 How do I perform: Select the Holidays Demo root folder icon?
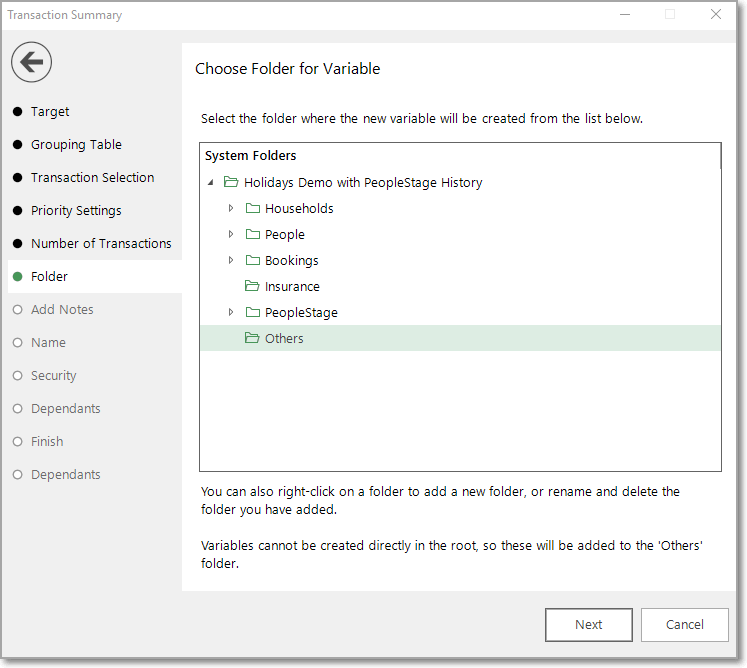pos(231,182)
